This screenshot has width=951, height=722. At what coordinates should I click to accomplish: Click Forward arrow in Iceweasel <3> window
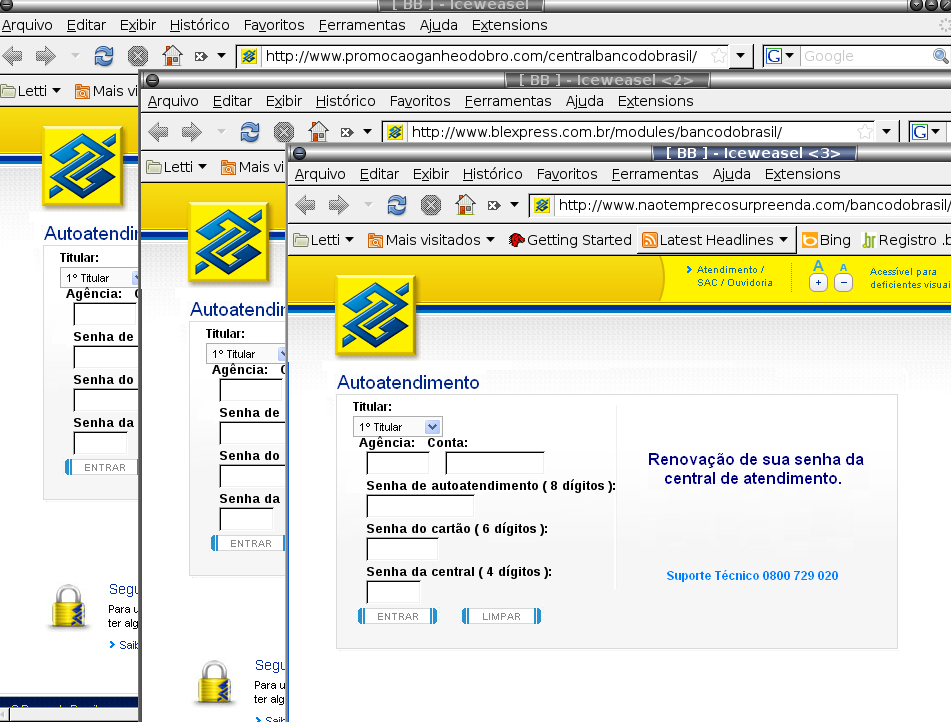pyautogui.click(x=338, y=205)
